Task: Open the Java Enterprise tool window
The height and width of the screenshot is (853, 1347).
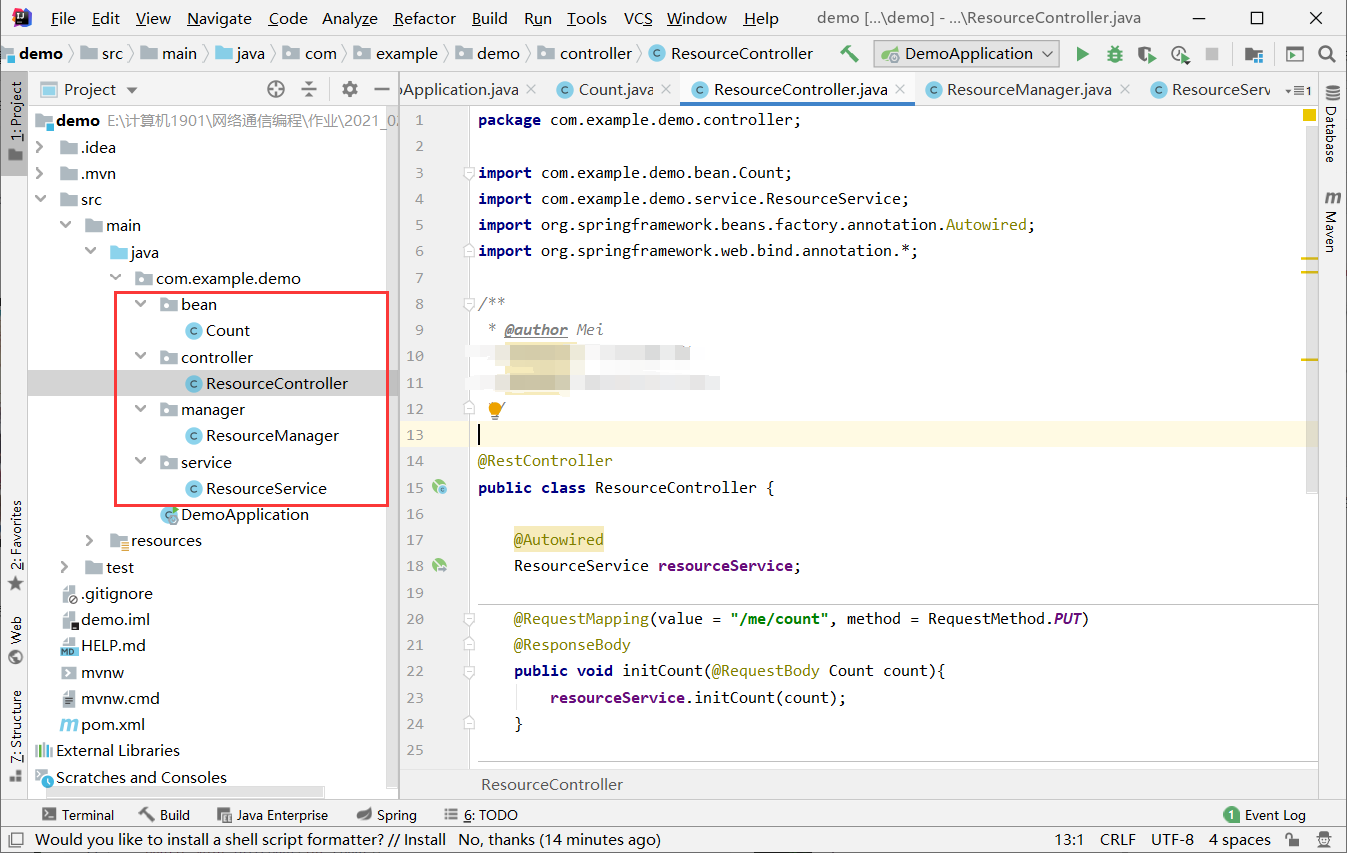Action: tap(271, 815)
